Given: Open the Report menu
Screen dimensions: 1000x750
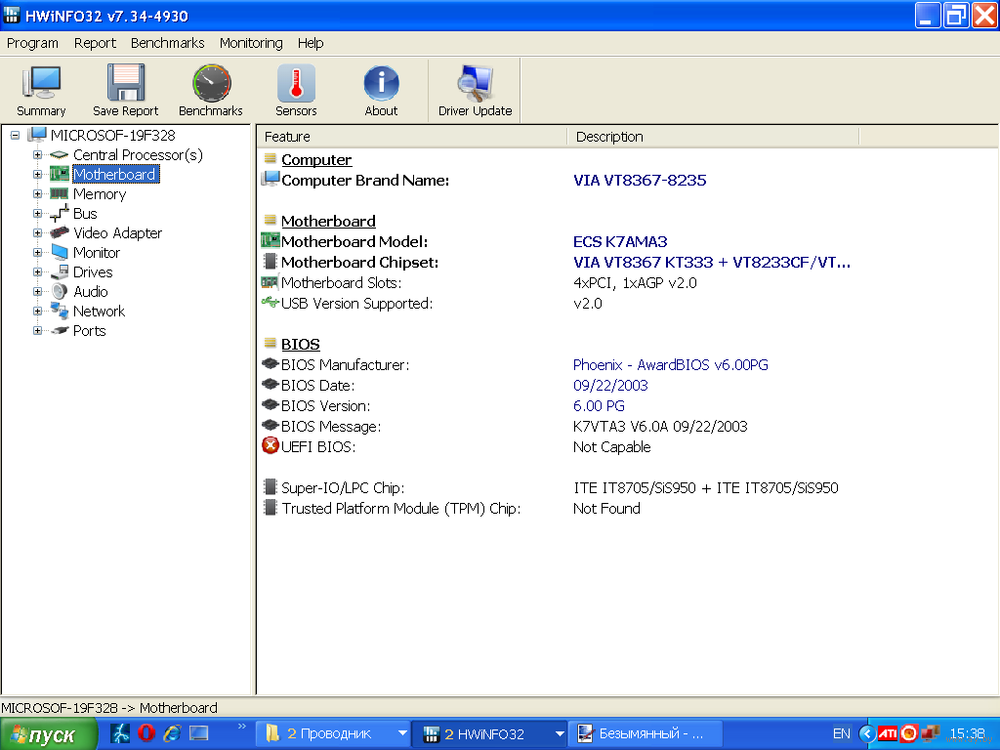Looking at the screenshot, I should click(95, 43).
